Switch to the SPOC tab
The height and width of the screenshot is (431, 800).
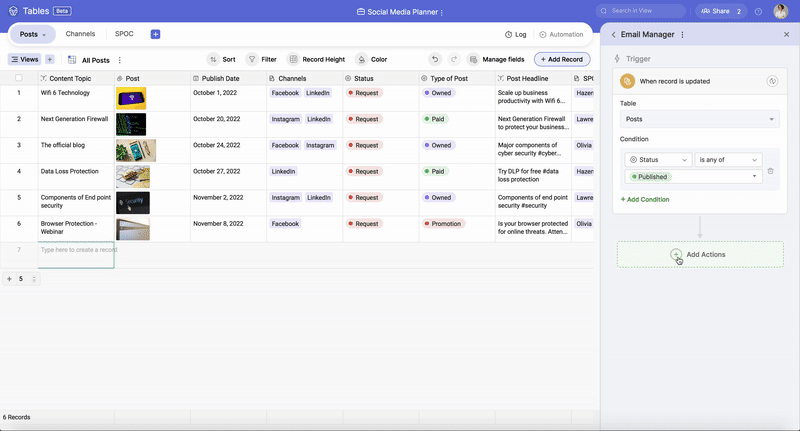(x=124, y=34)
